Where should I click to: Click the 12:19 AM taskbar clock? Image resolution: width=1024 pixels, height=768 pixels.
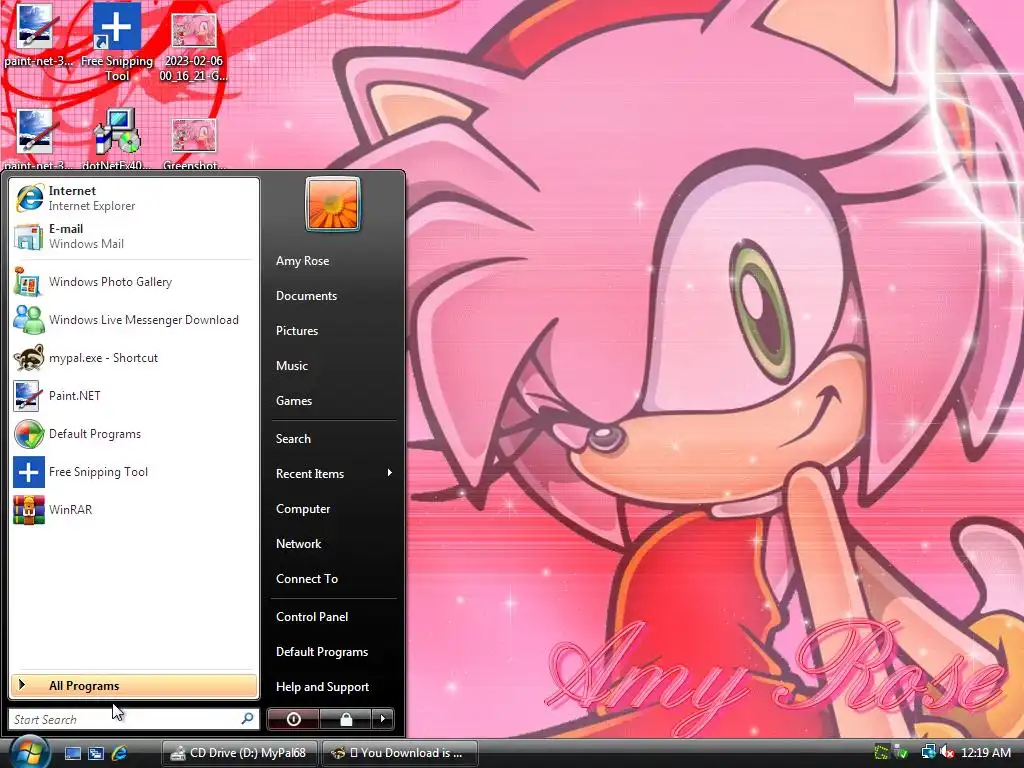[x=985, y=753]
